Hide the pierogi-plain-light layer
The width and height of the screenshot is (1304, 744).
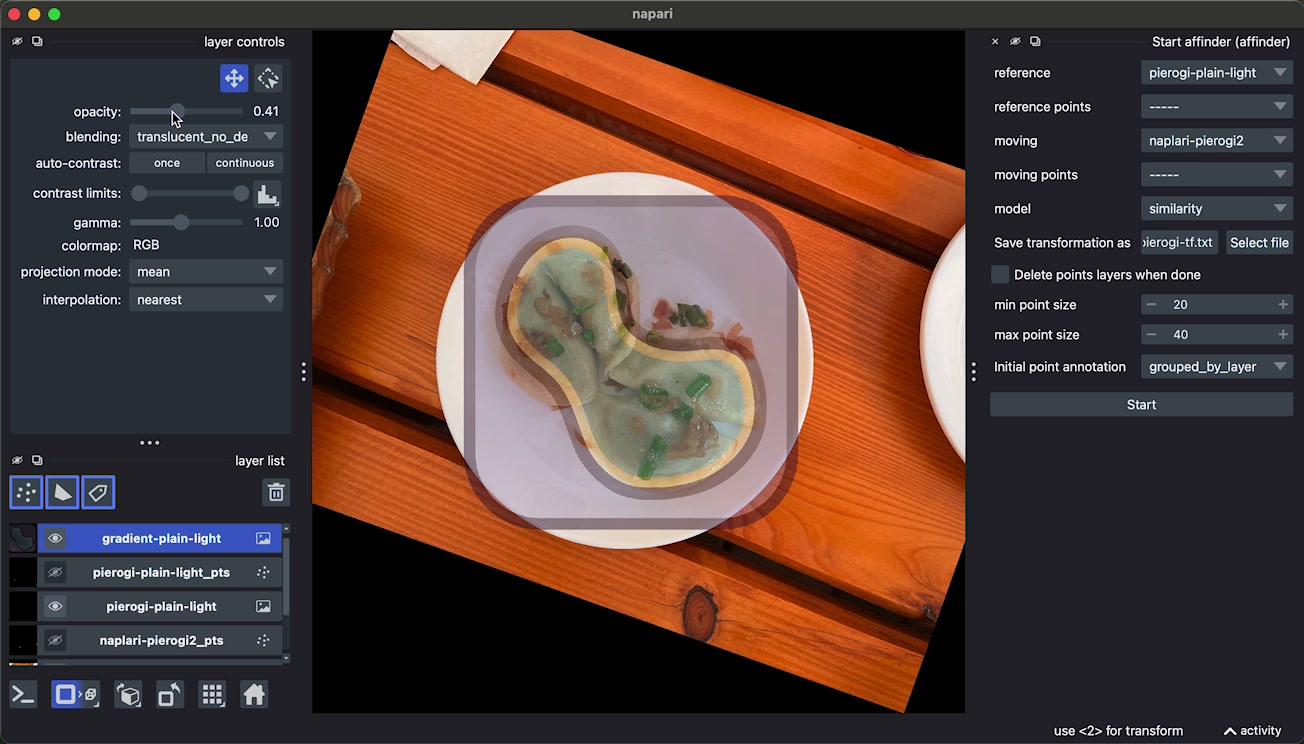55,606
